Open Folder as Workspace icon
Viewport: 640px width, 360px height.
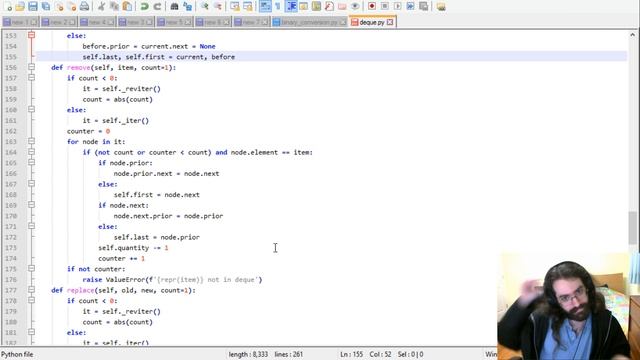pos(342,7)
